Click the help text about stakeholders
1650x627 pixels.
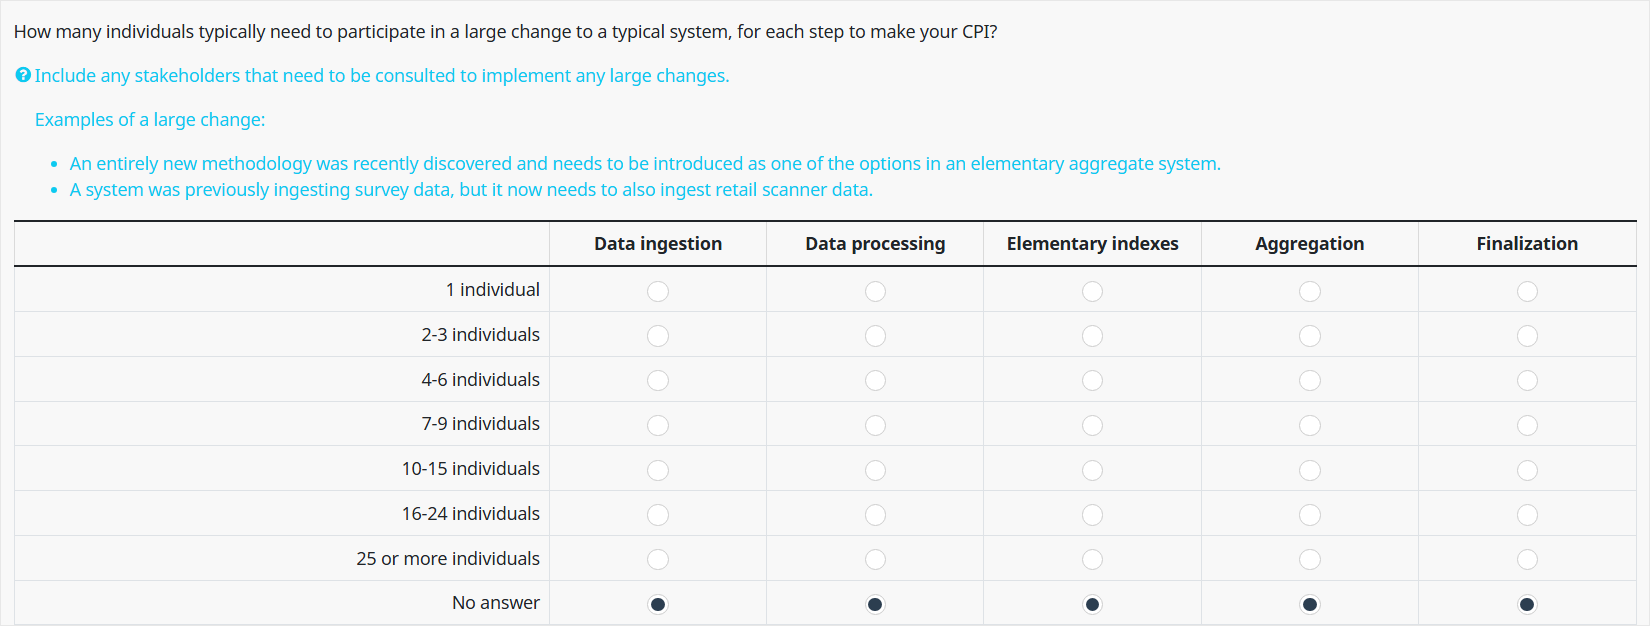(x=382, y=76)
